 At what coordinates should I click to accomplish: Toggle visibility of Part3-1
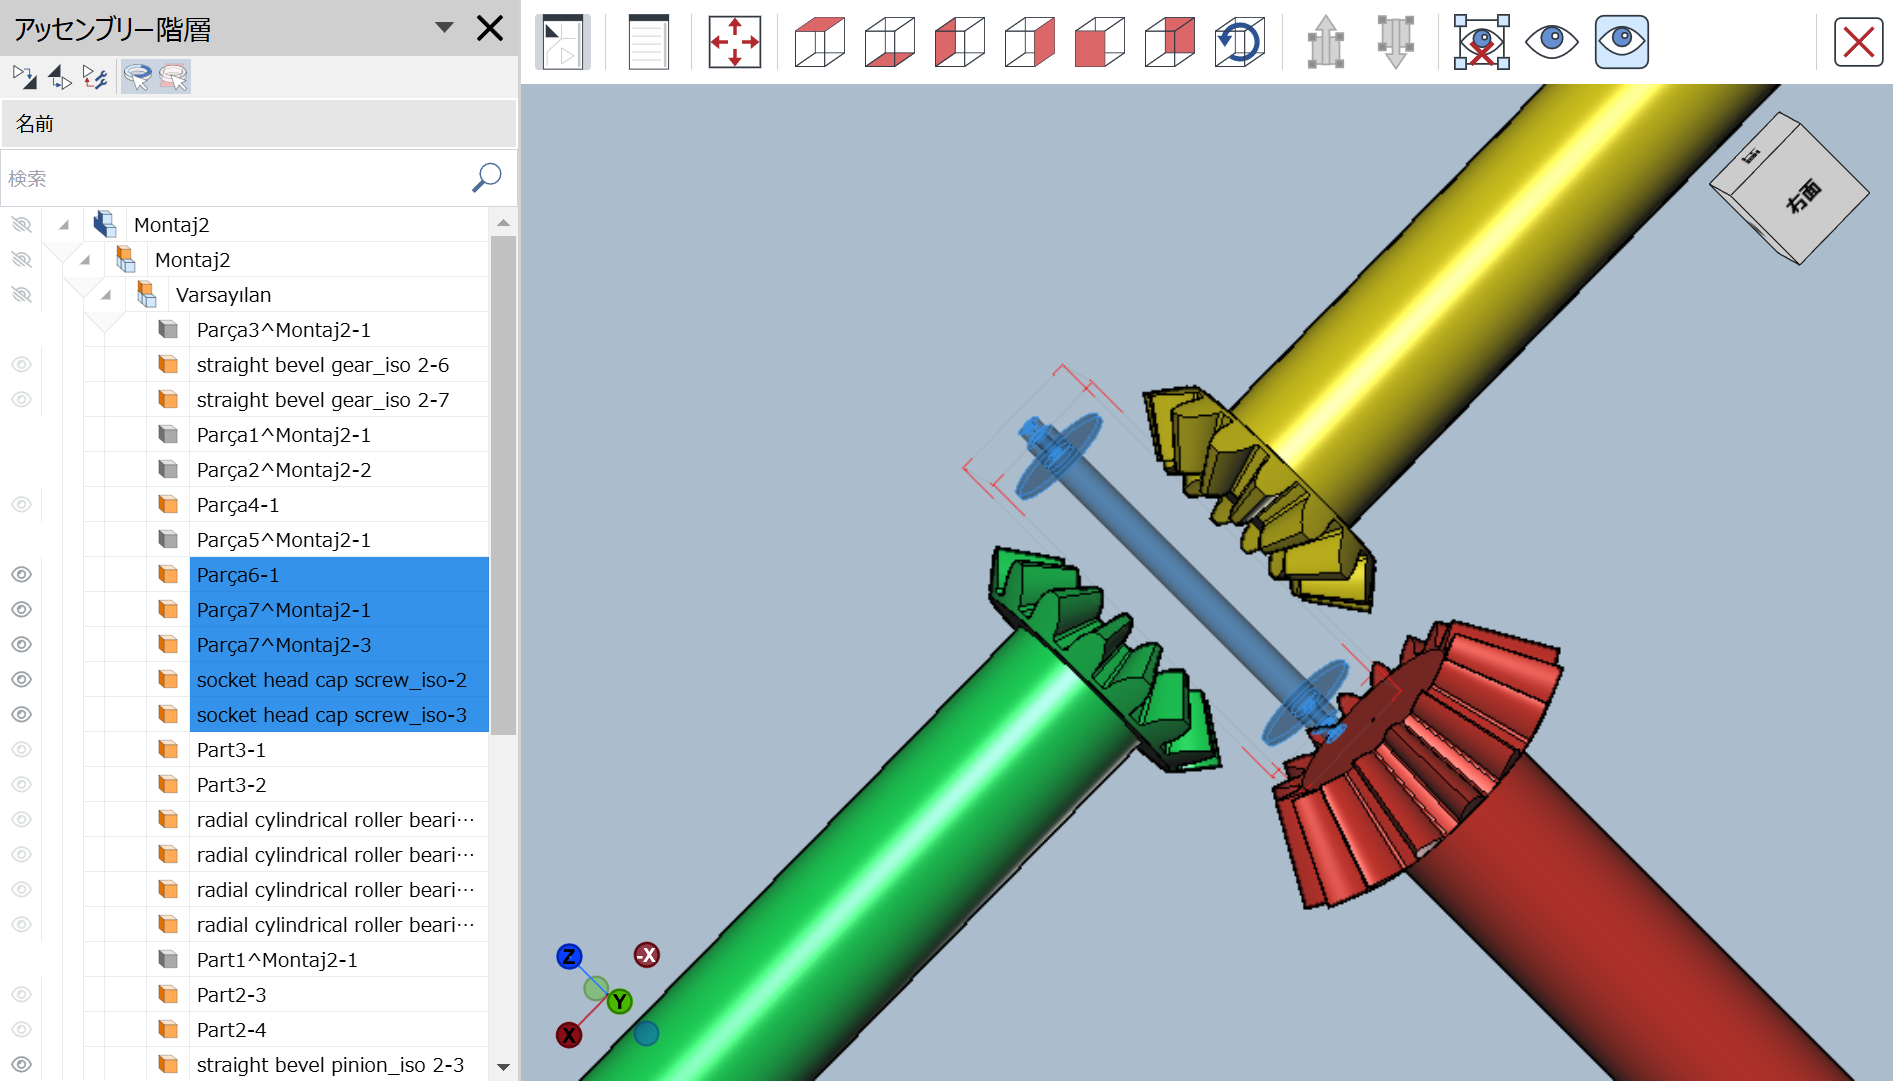click(21, 750)
